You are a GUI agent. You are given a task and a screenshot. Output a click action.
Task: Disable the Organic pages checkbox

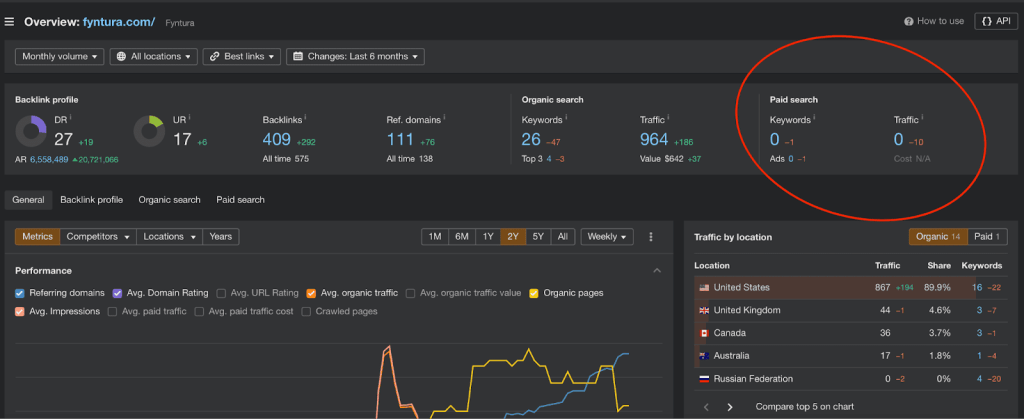[534, 293]
